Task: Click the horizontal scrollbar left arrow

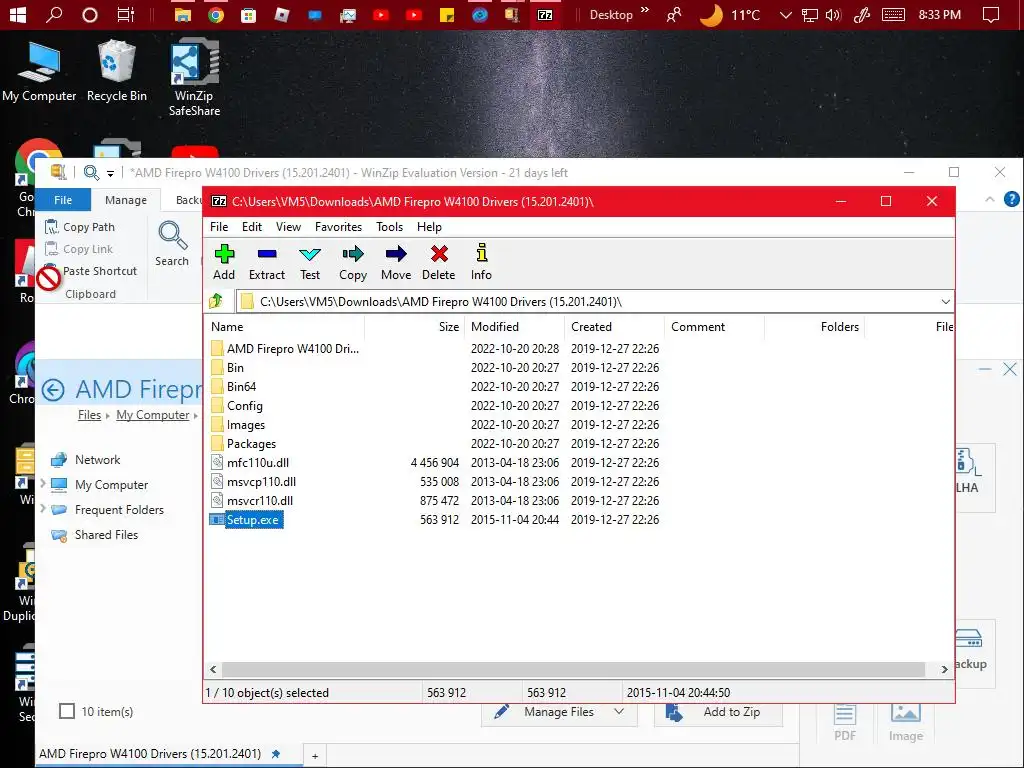Action: (x=214, y=669)
